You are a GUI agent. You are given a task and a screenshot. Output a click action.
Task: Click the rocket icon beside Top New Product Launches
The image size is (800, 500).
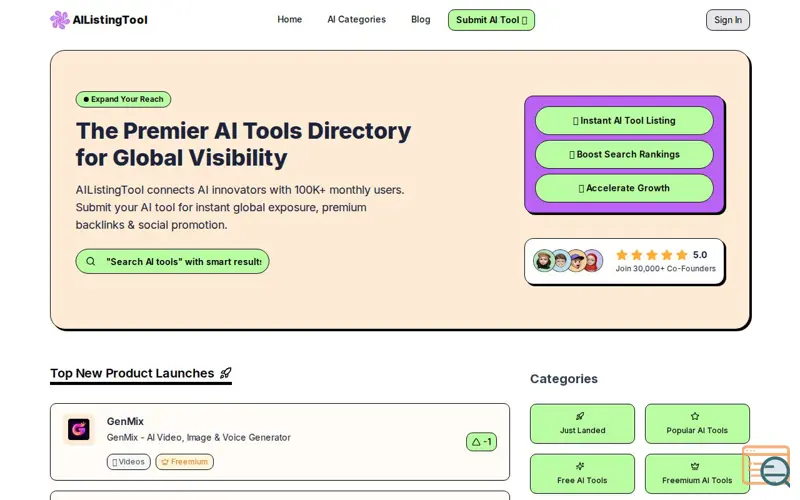[226, 373]
